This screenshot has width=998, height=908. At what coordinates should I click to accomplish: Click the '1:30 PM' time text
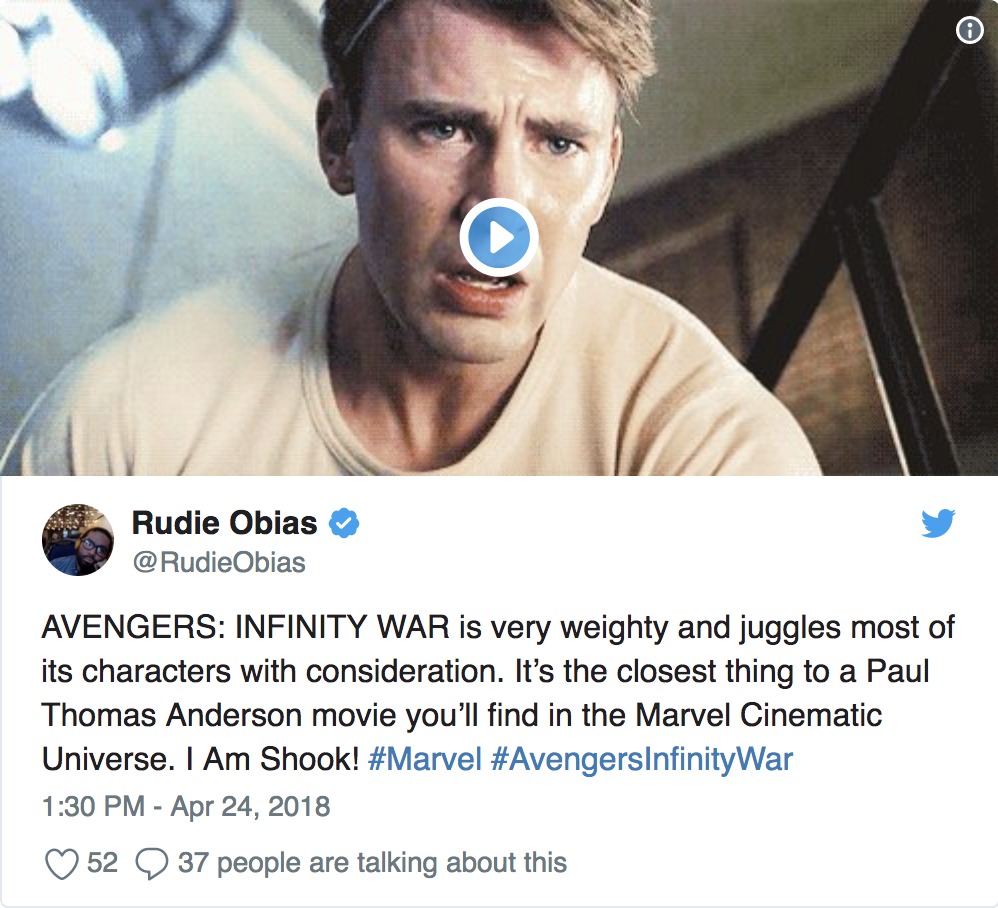click(93, 806)
